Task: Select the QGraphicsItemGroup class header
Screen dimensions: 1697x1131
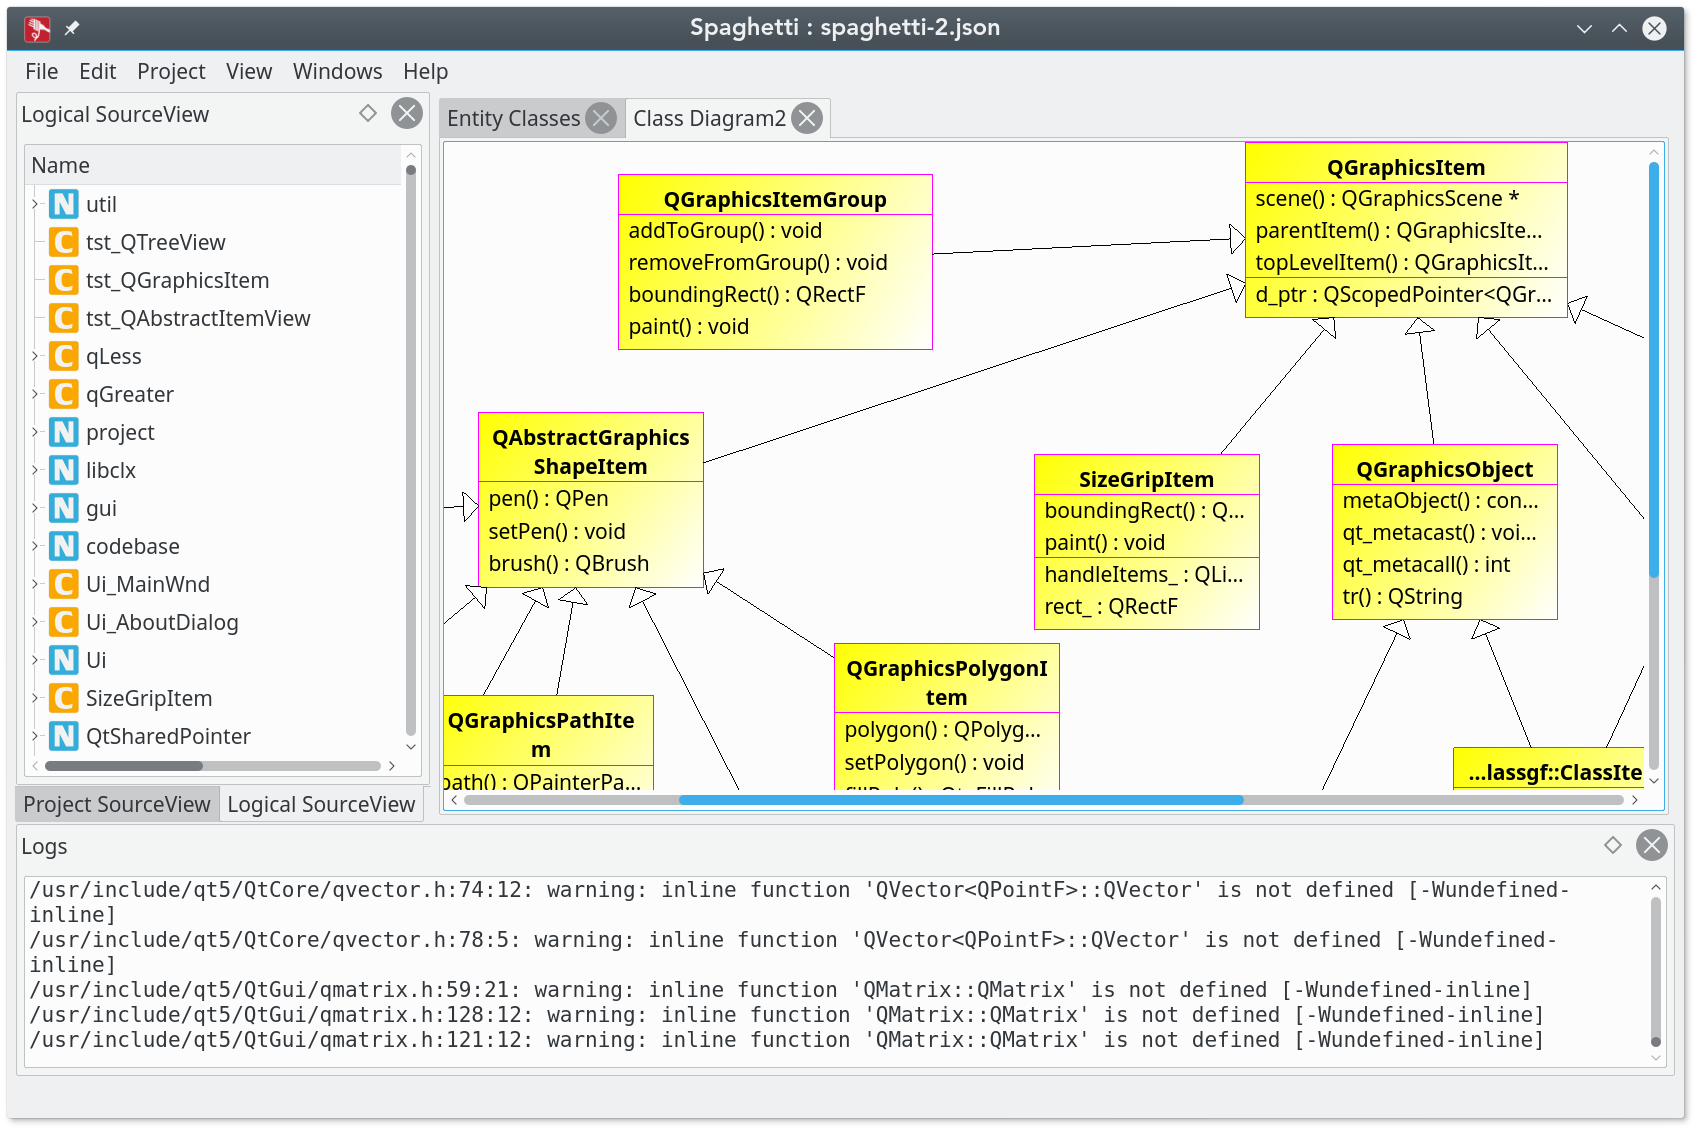Action: (775, 199)
